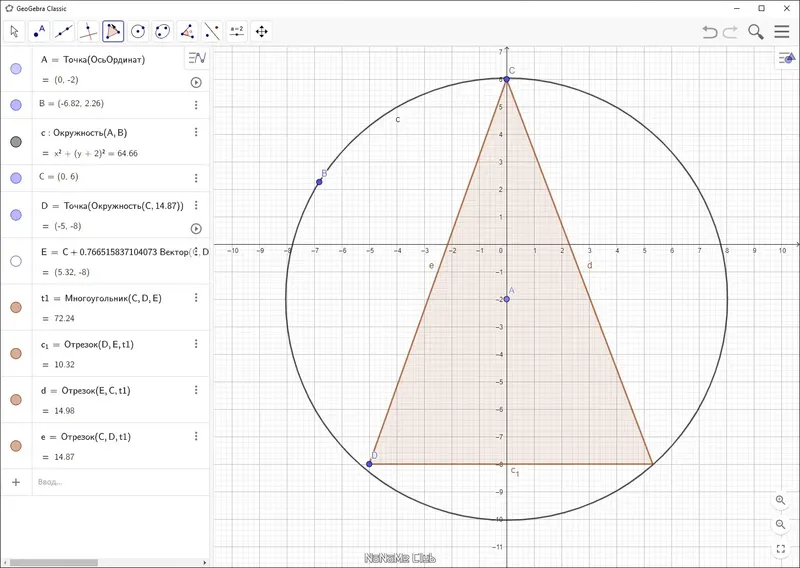The height and width of the screenshot is (568, 800).
Task: Zoom in on the graphics view
Action: coord(780,500)
